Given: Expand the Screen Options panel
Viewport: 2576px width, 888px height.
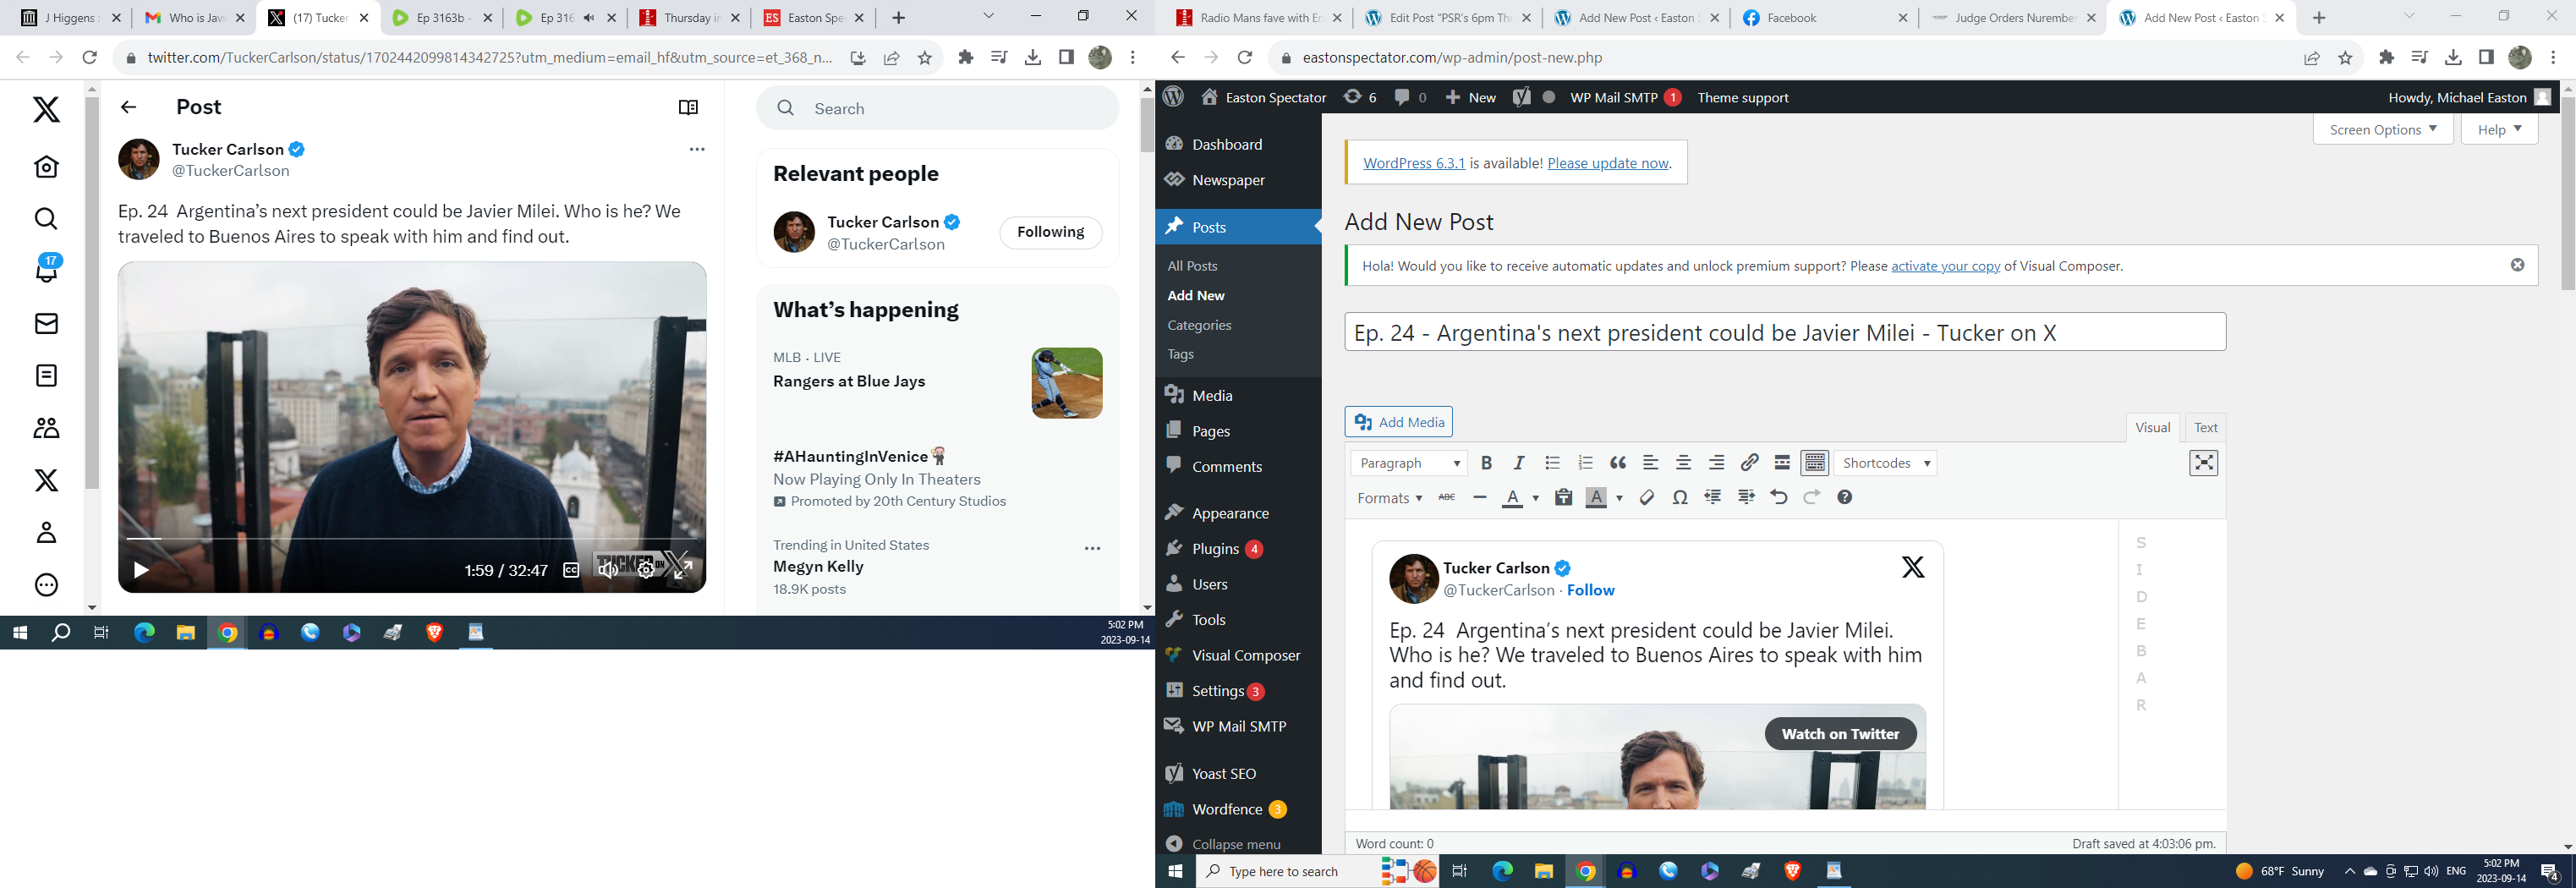Looking at the screenshot, I should click(x=2382, y=130).
